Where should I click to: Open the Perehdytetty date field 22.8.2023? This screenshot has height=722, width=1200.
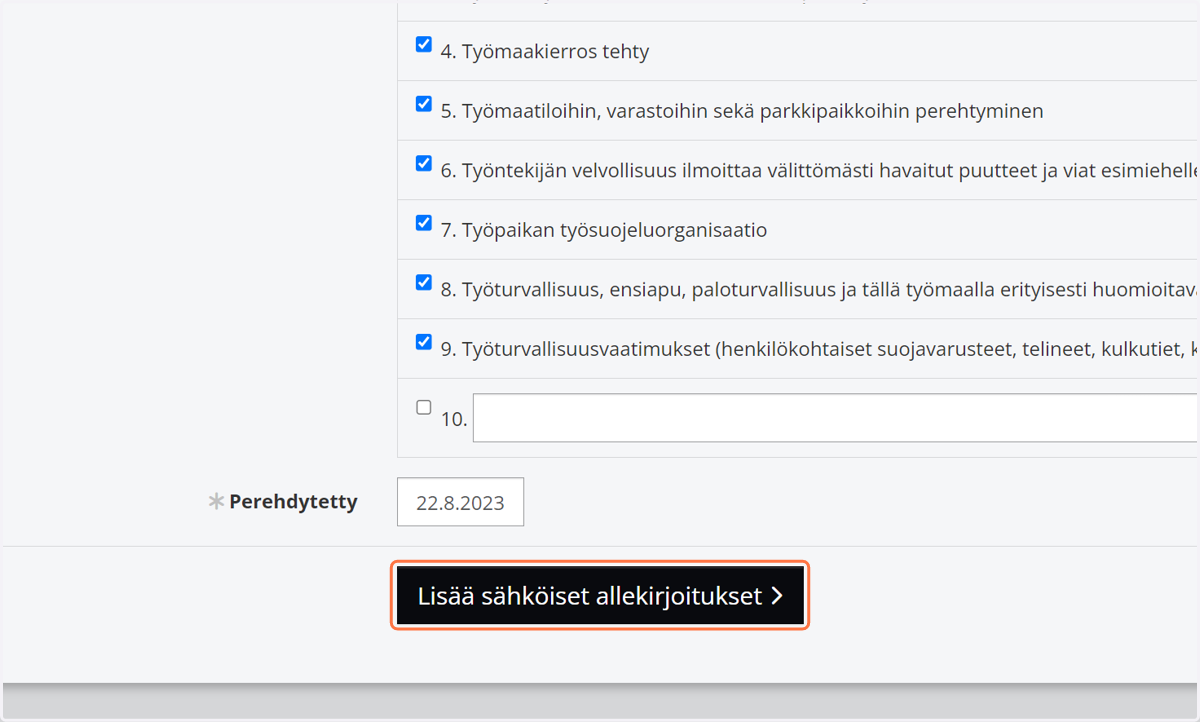(x=460, y=502)
